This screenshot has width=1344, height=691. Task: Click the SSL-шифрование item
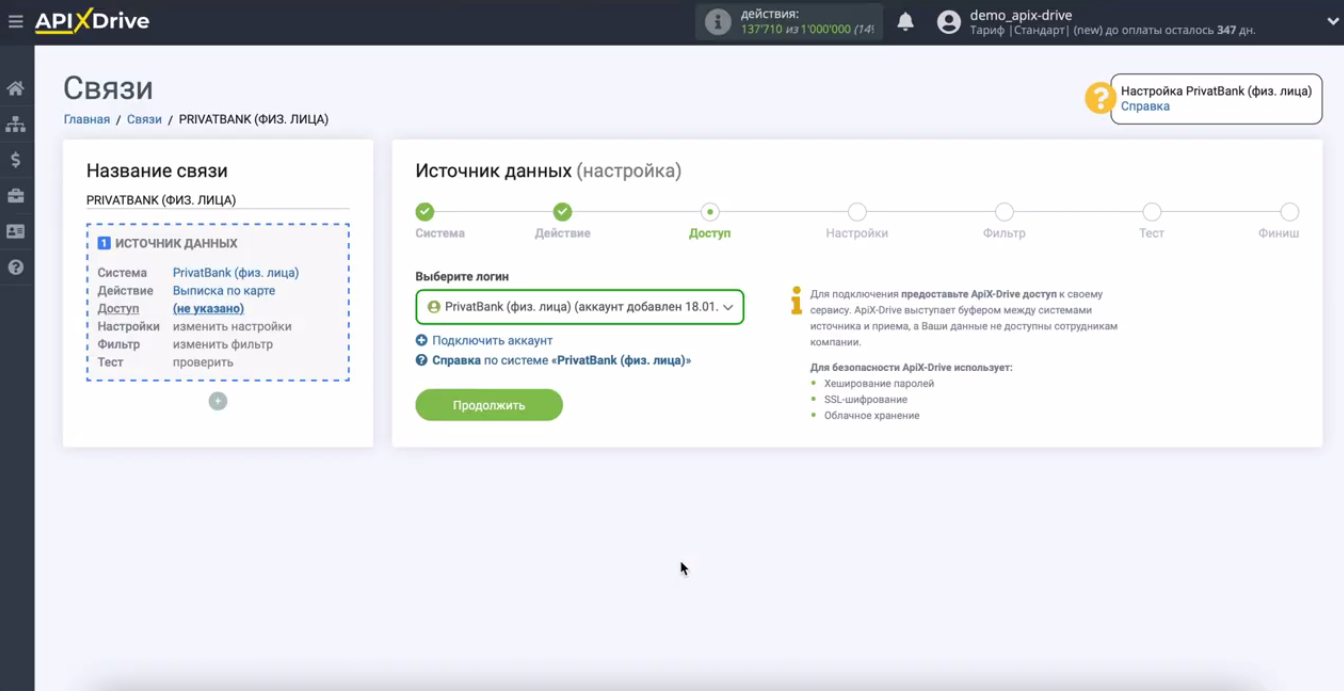tap(866, 399)
